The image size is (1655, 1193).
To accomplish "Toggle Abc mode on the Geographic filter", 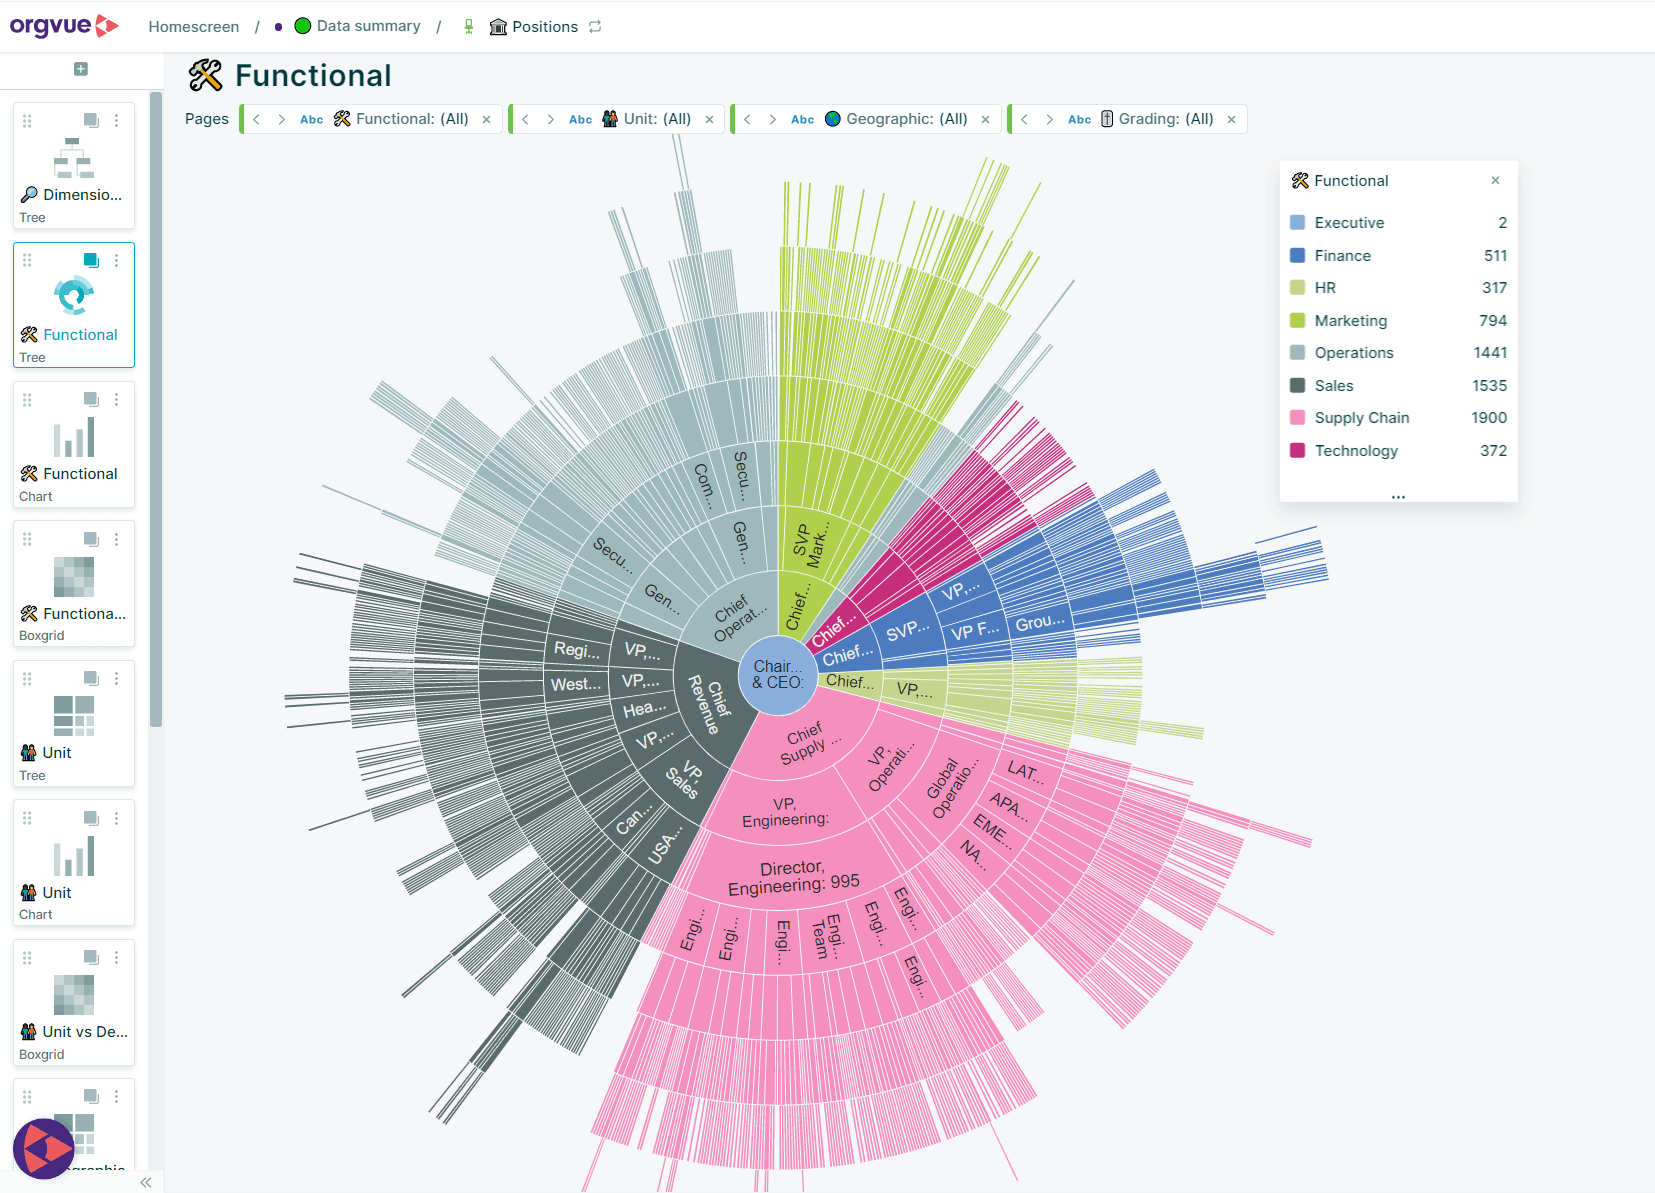I will [803, 119].
